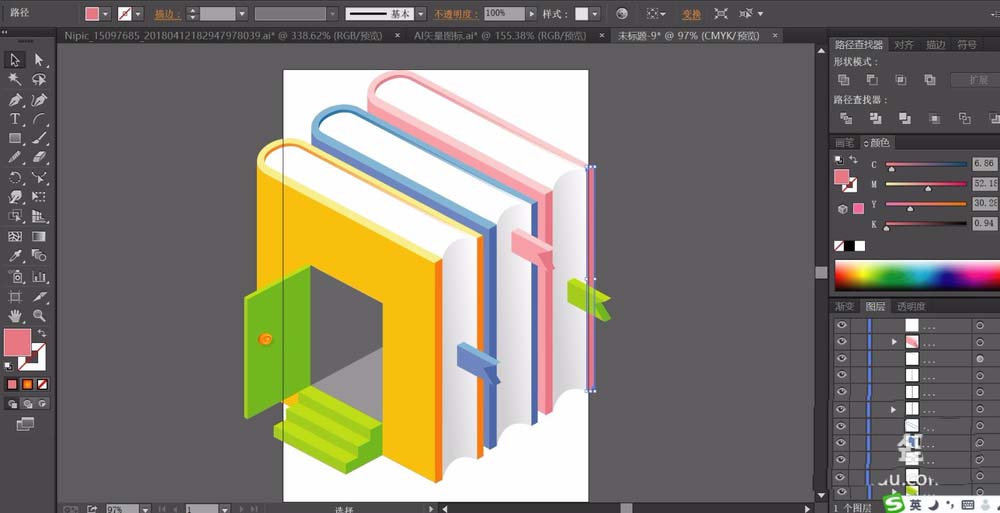The width and height of the screenshot is (1000, 513).
Task: Select the Pen tool
Action: coord(15,100)
